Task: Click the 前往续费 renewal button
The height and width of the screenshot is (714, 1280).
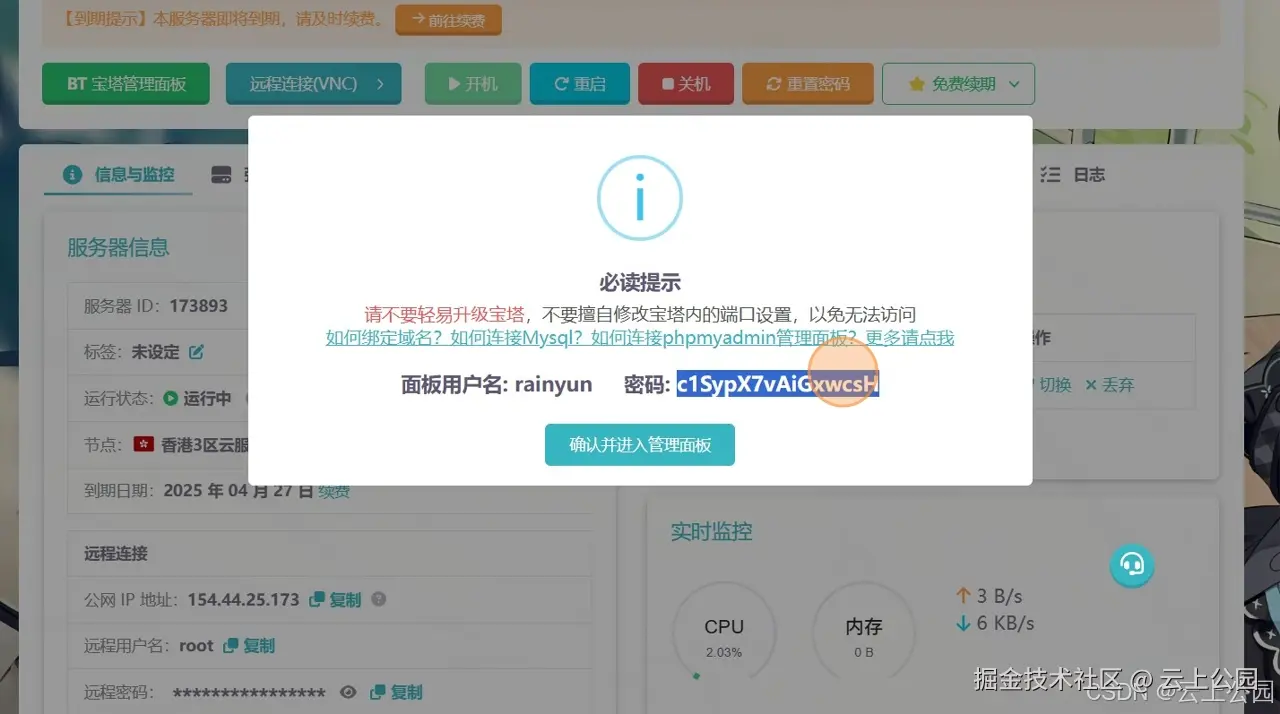Action: 448,20
